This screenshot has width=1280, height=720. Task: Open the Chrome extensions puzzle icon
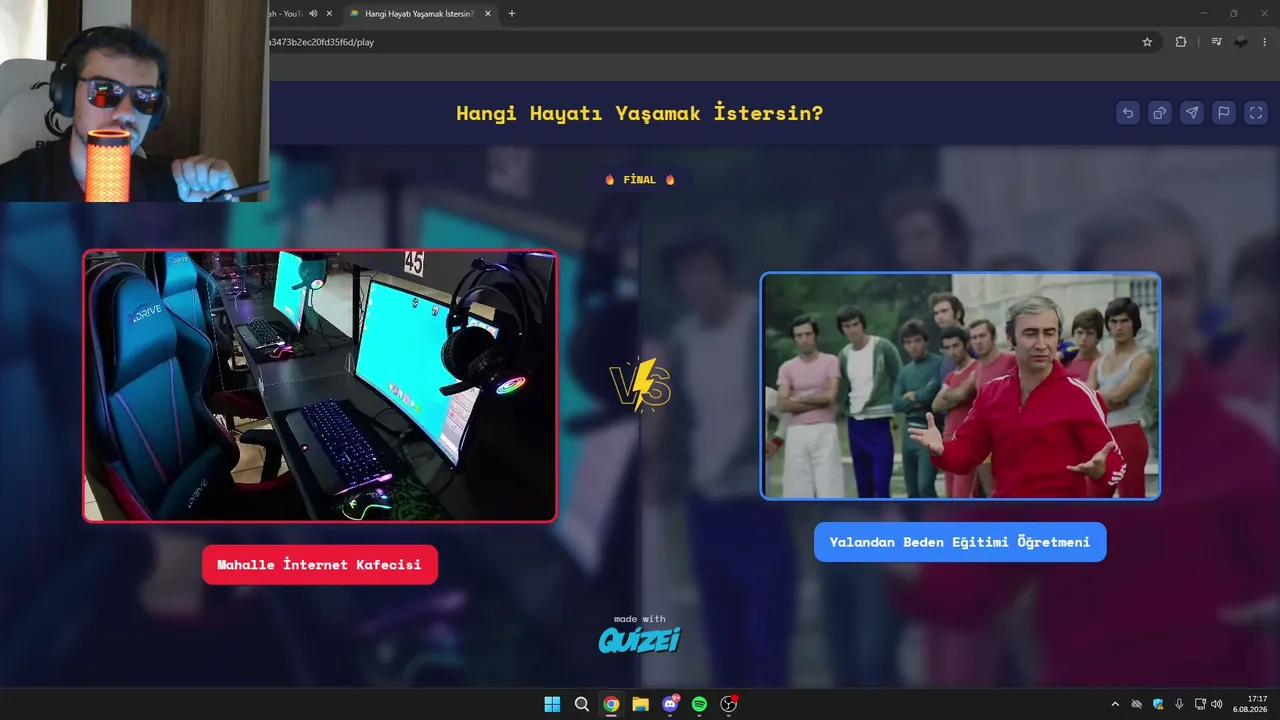1181,42
